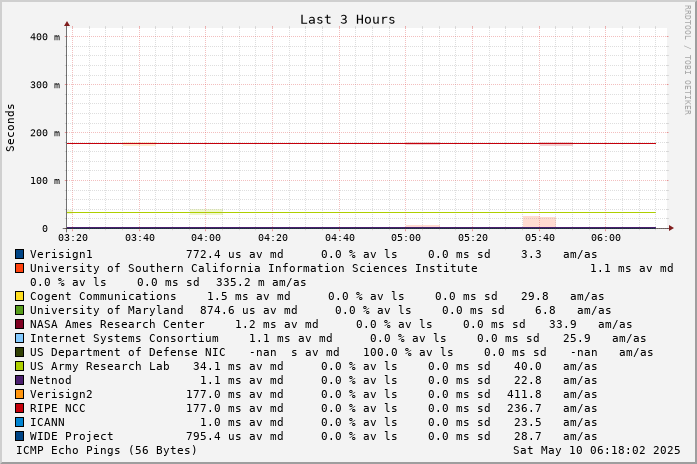
Task: Click the "335.2 m" am/as value
Action: 241,282
